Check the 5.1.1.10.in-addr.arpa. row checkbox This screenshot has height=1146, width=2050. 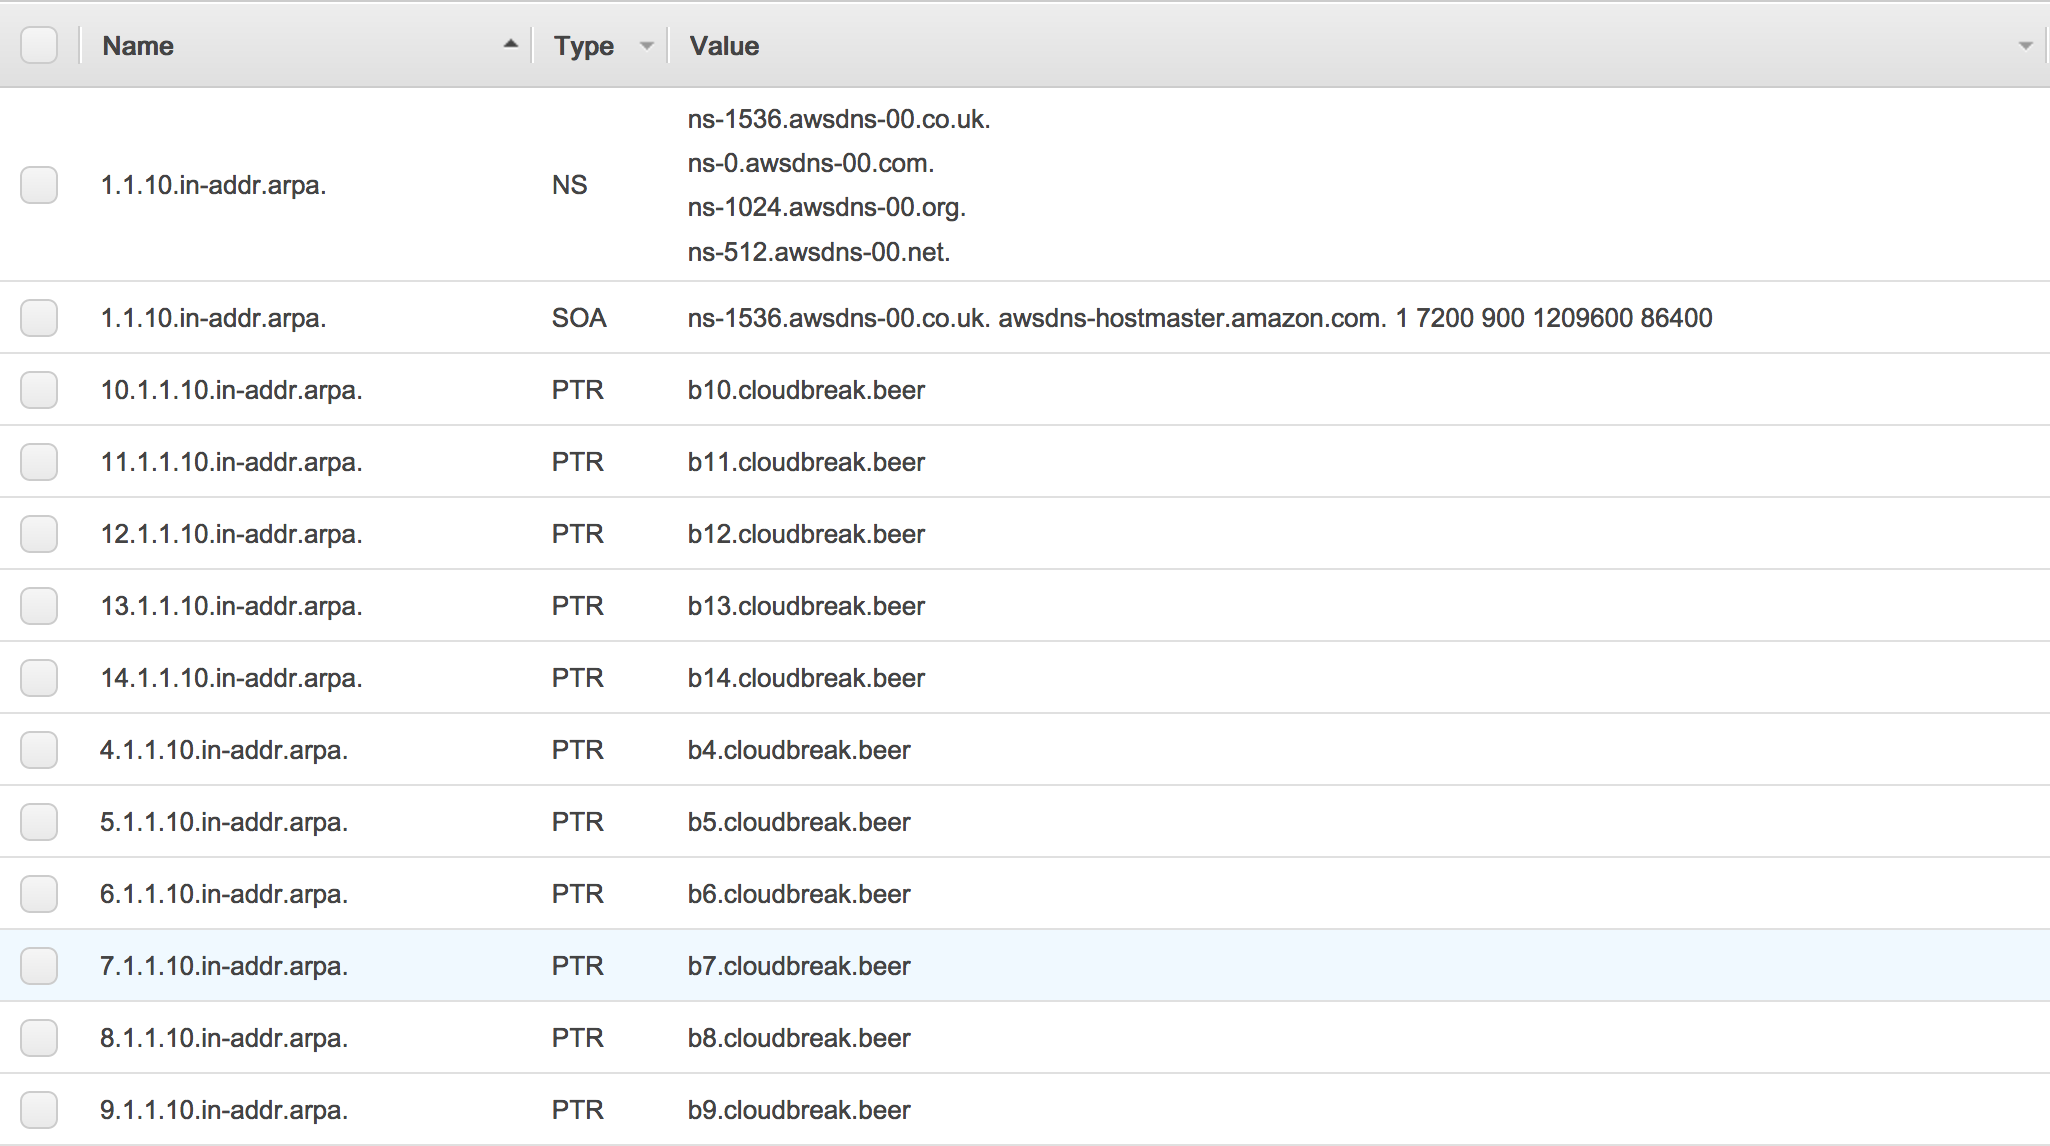pos(39,822)
